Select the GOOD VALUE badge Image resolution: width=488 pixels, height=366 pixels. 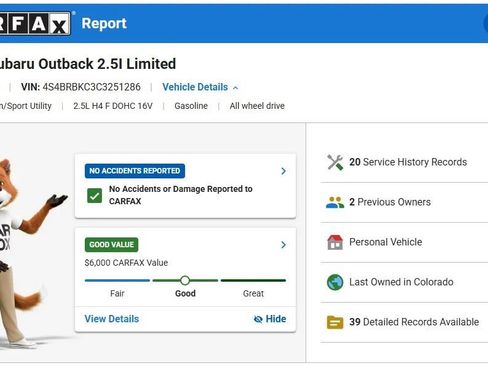pos(111,245)
